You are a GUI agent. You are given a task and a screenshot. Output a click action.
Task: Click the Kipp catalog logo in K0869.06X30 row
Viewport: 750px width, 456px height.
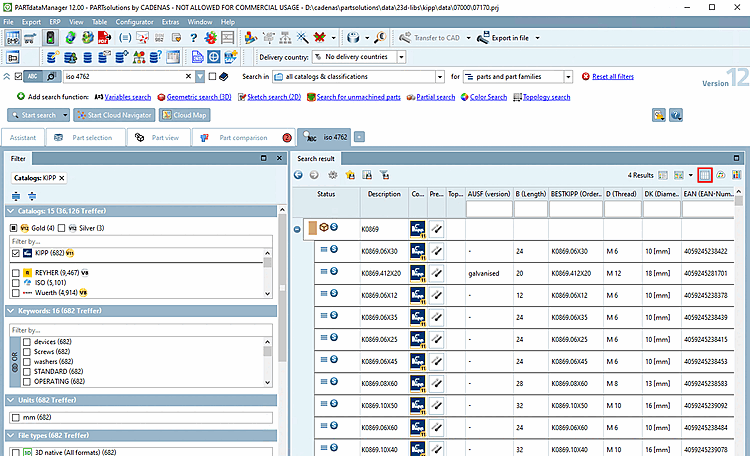coord(418,251)
